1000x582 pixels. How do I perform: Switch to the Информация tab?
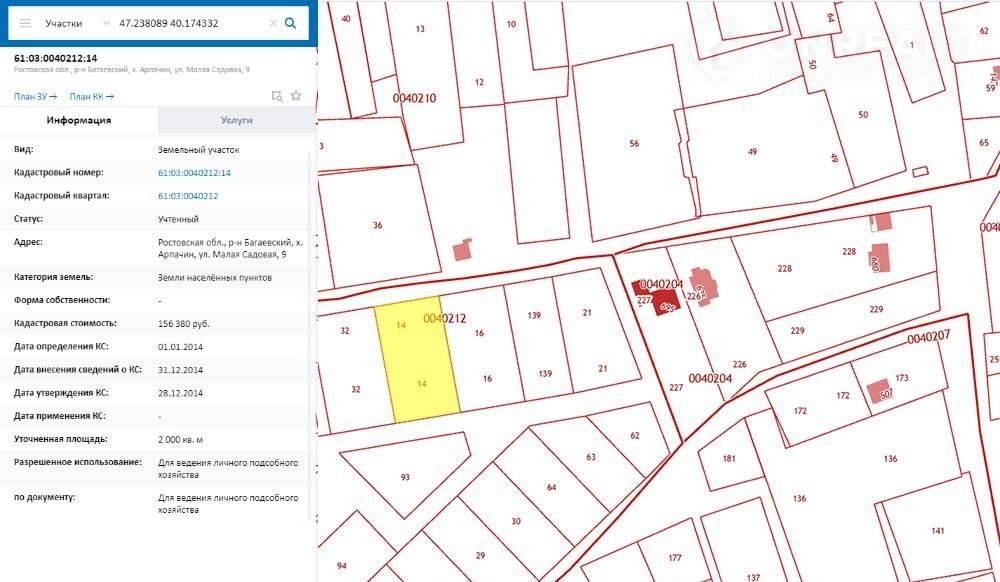[79, 120]
